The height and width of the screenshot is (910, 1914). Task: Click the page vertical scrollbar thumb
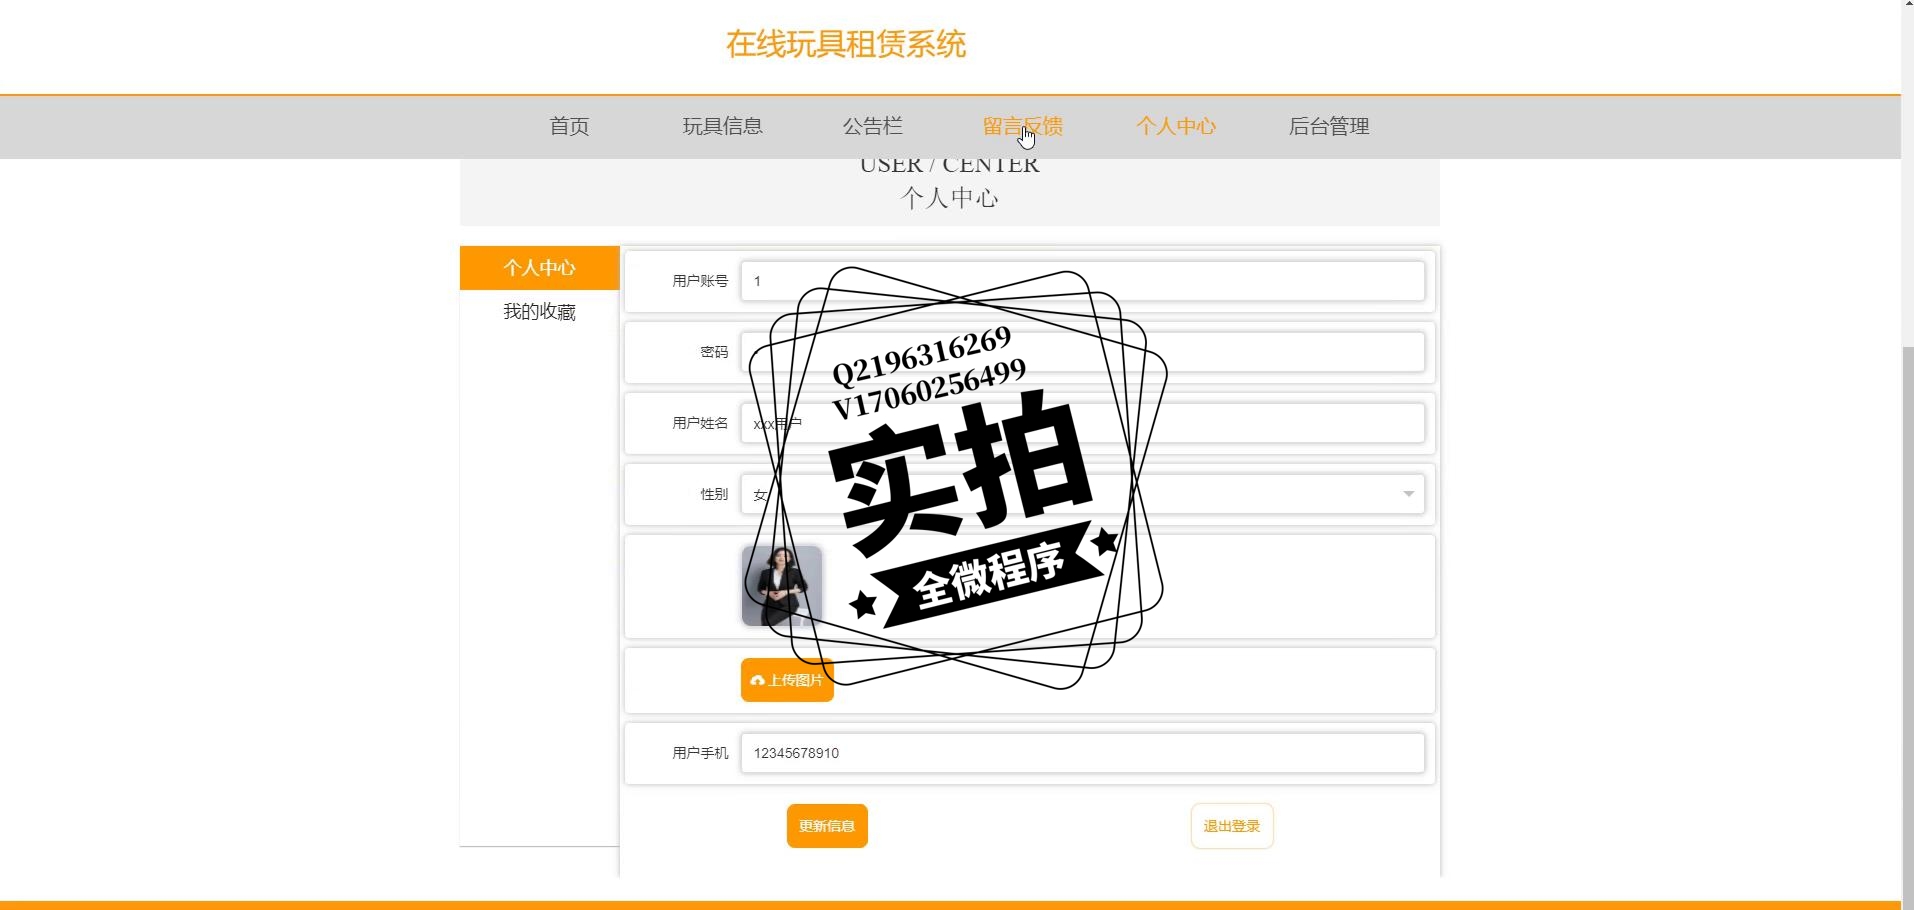tap(1907, 620)
